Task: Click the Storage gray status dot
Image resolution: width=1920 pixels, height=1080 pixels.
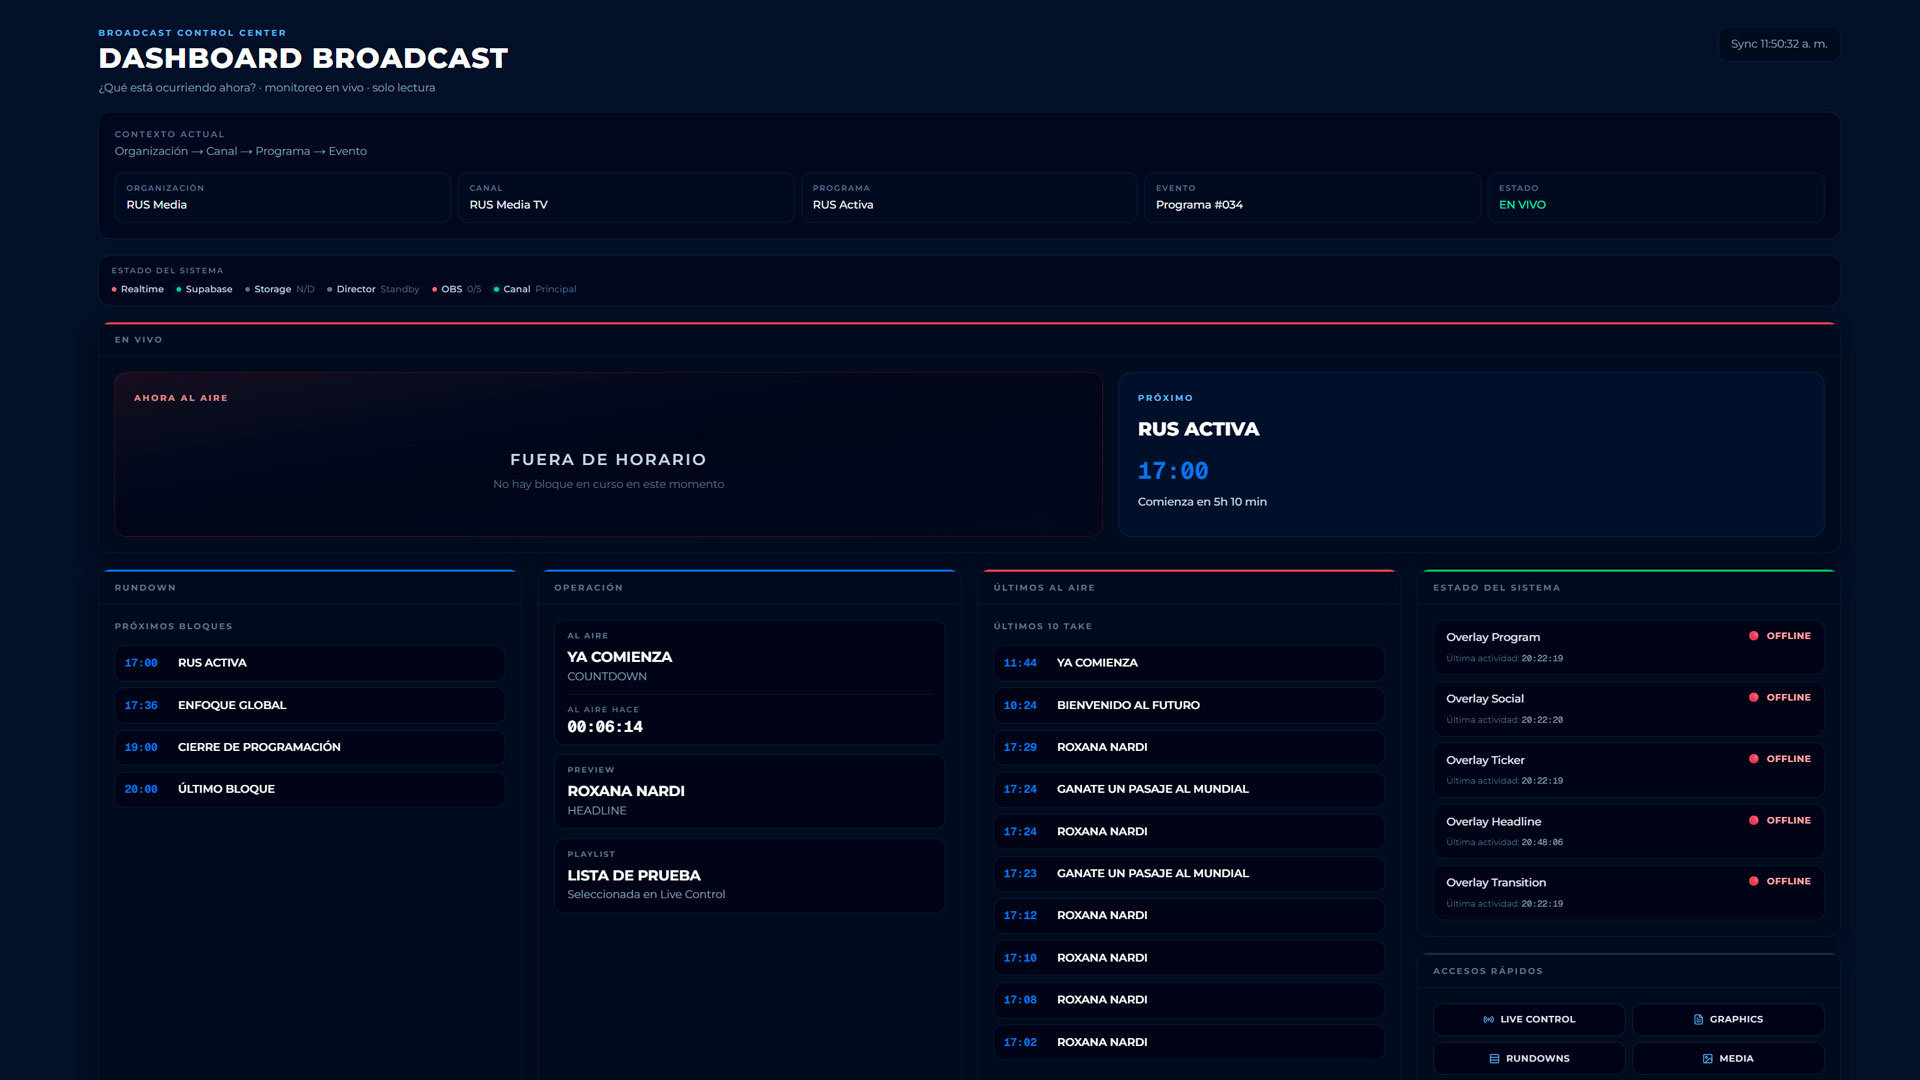Action: tap(248, 289)
